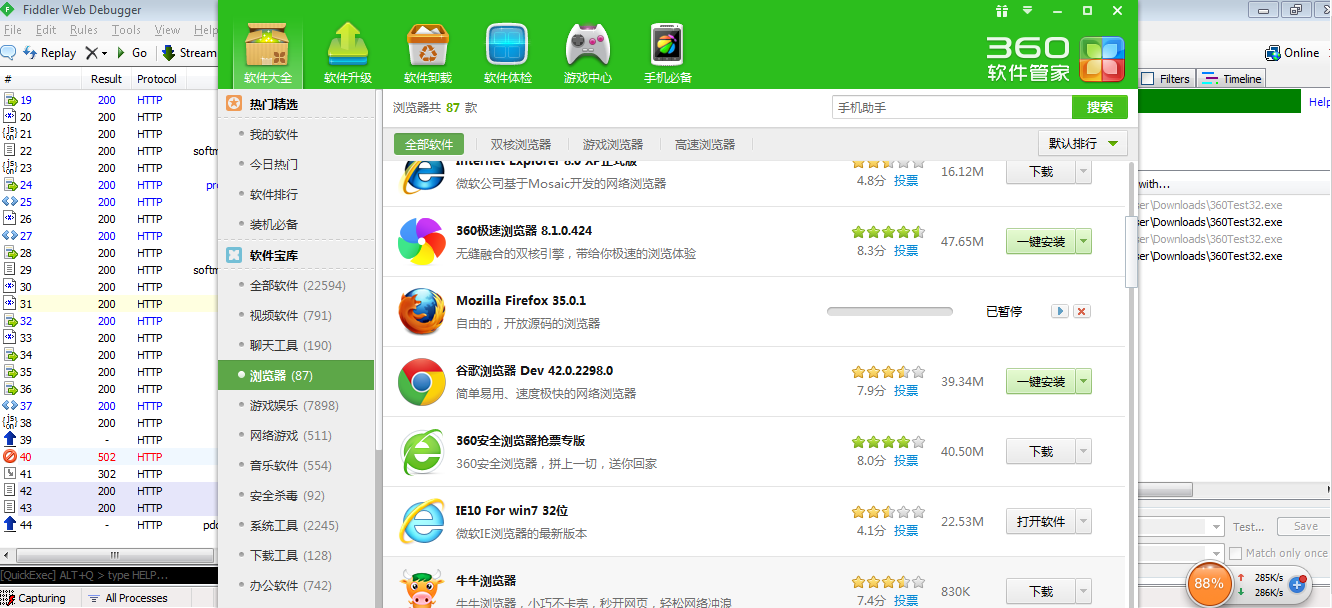The width and height of the screenshot is (1332, 608).
Task: Cancel the Firefox download with red X
Action: click(1081, 311)
